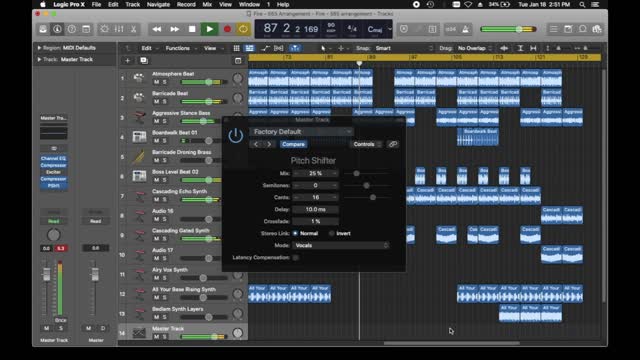Open the Loop Browser icon

[583, 29]
